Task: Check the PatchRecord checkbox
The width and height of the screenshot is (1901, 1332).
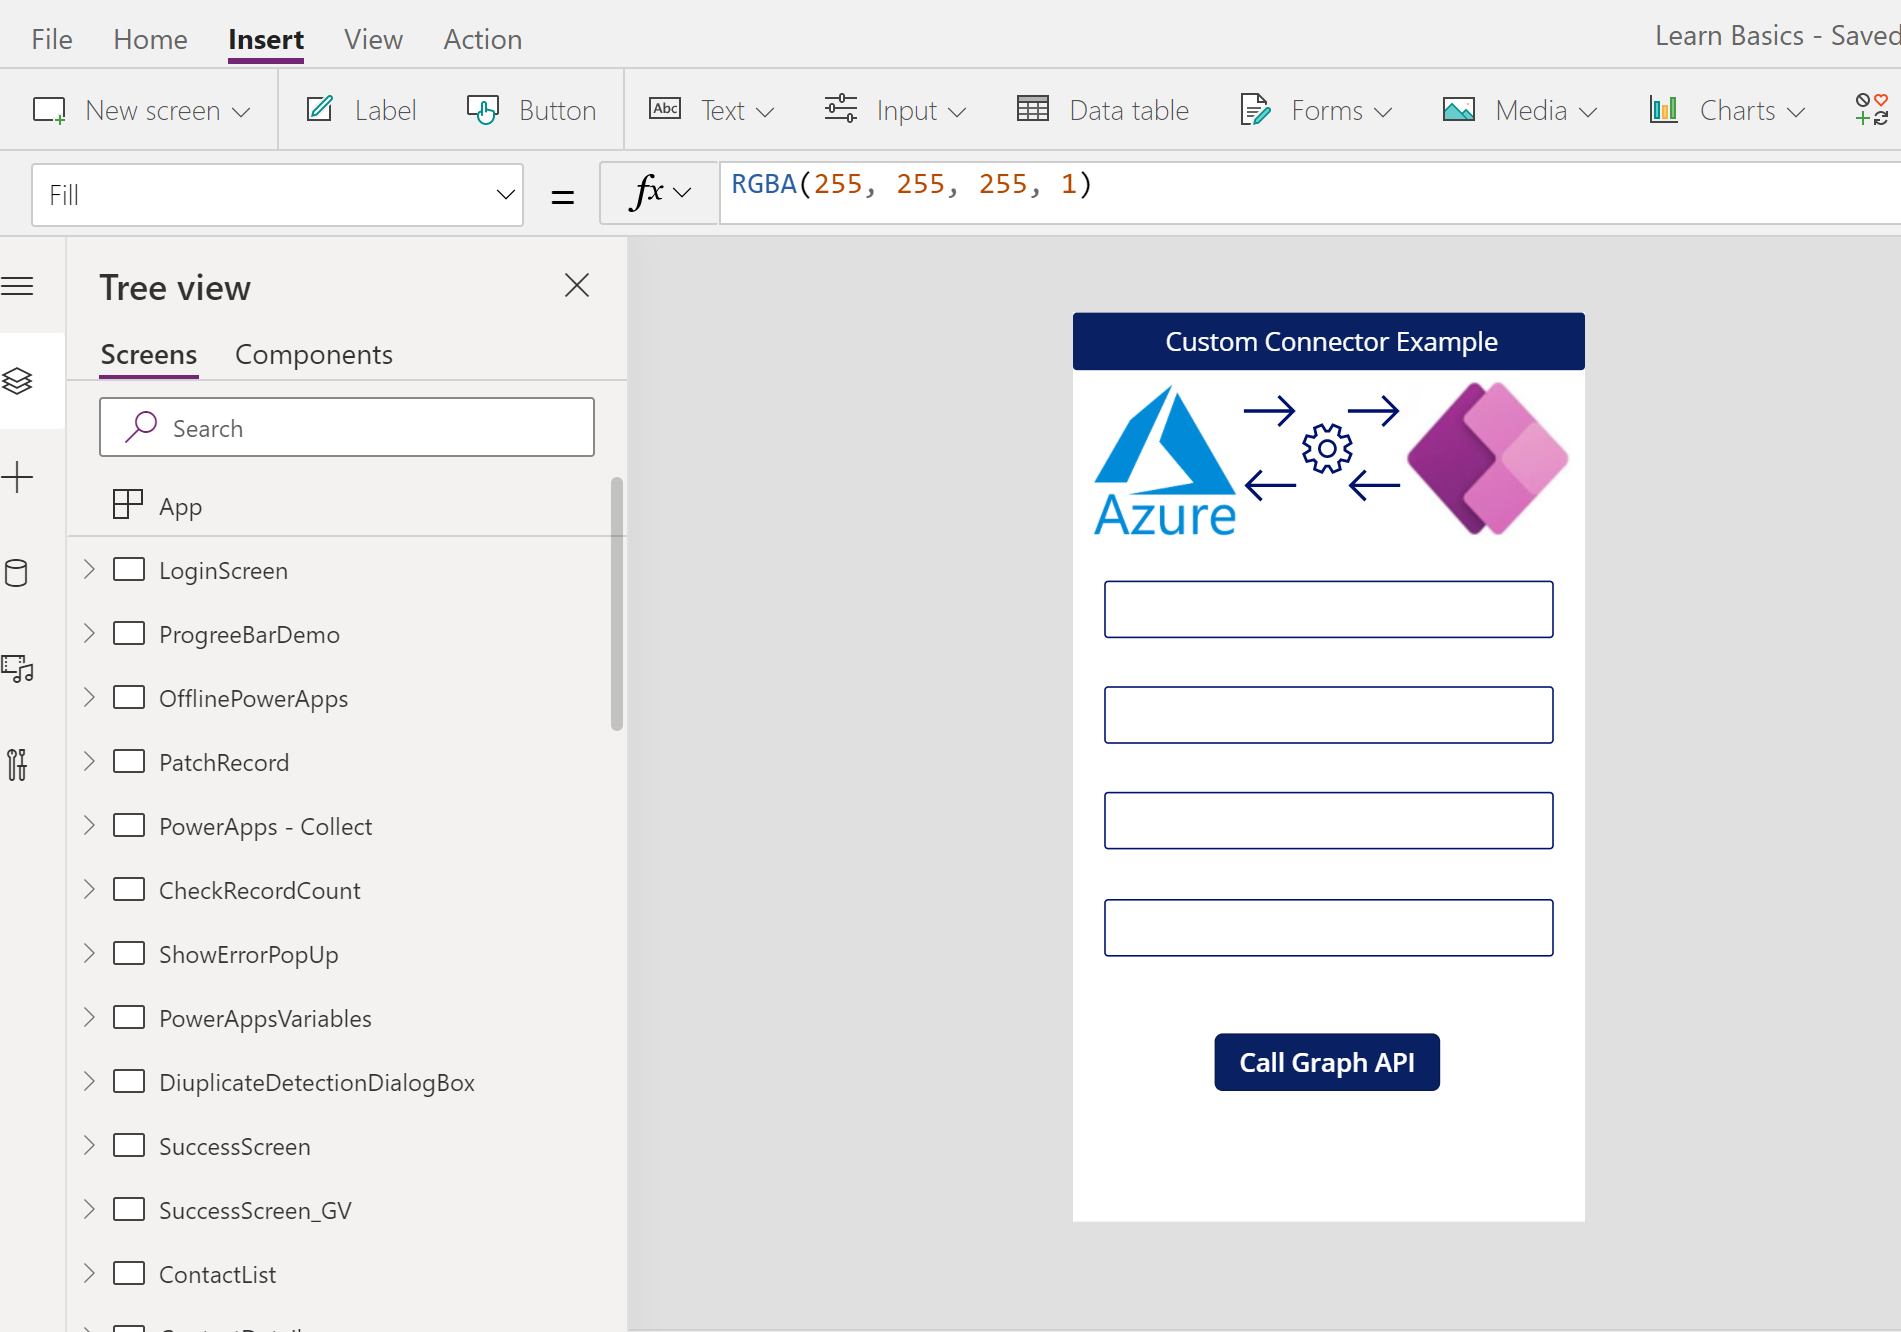Action: click(x=130, y=761)
